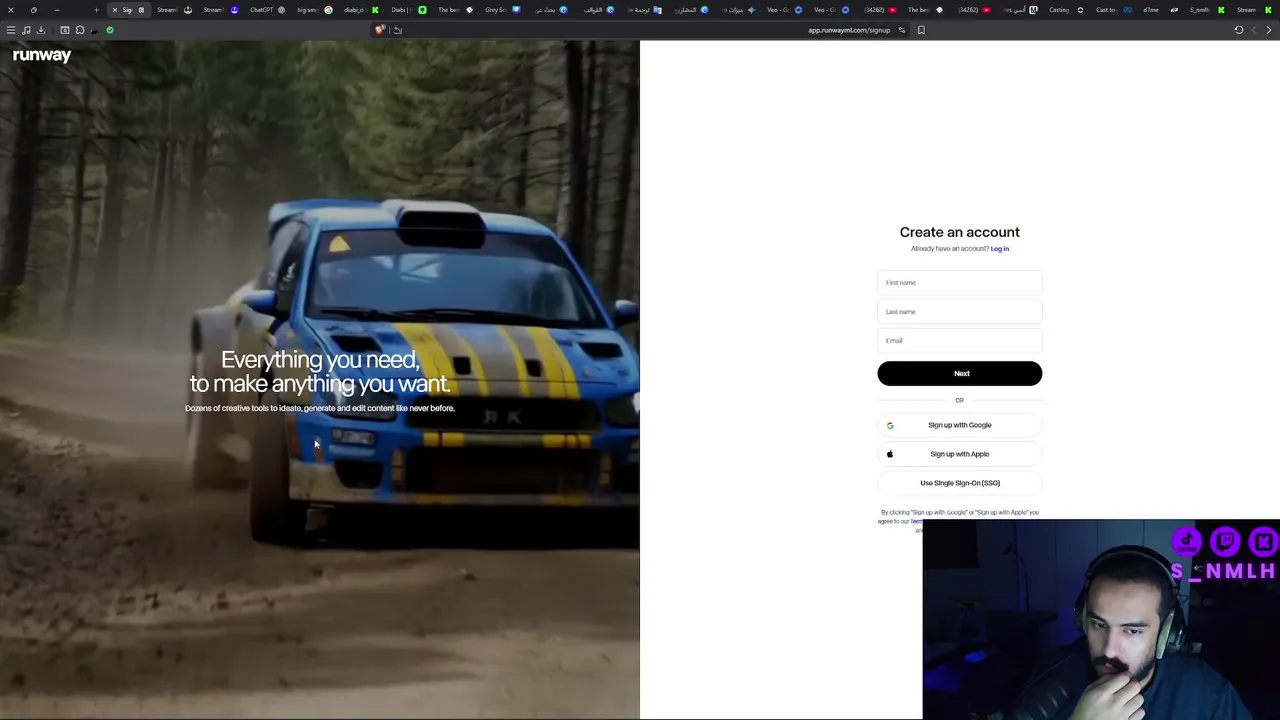1280x720 pixels.
Task: Switch to the Casting tab
Action: click(x=1066, y=10)
